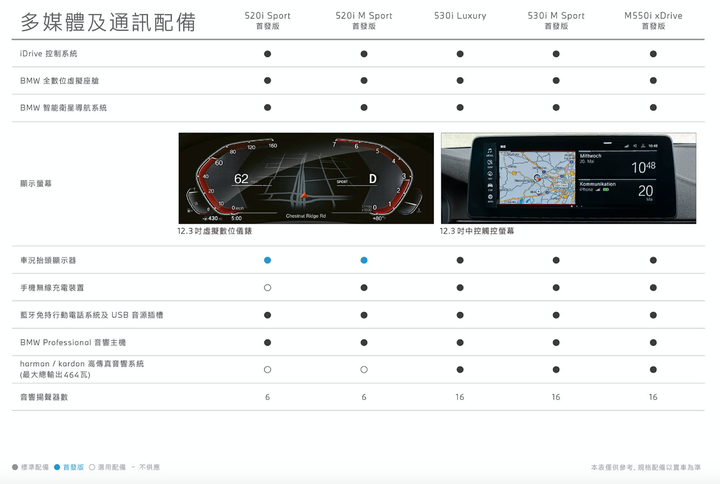
Task: Select the 音響揚聲器數 row label
Action: click(x=44, y=397)
